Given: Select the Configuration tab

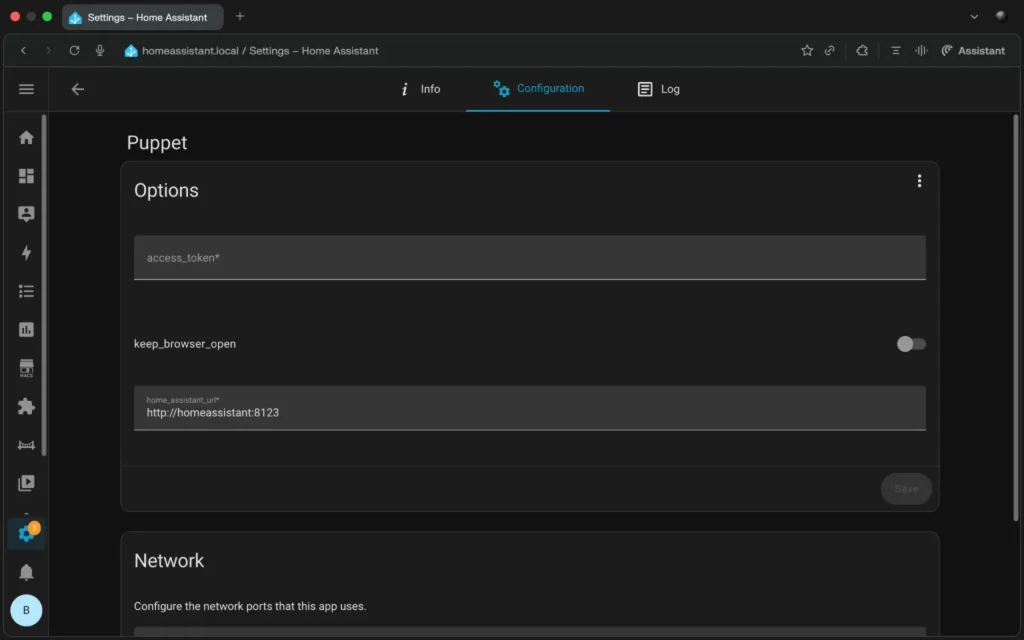Looking at the screenshot, I should (x=538, y=89).
